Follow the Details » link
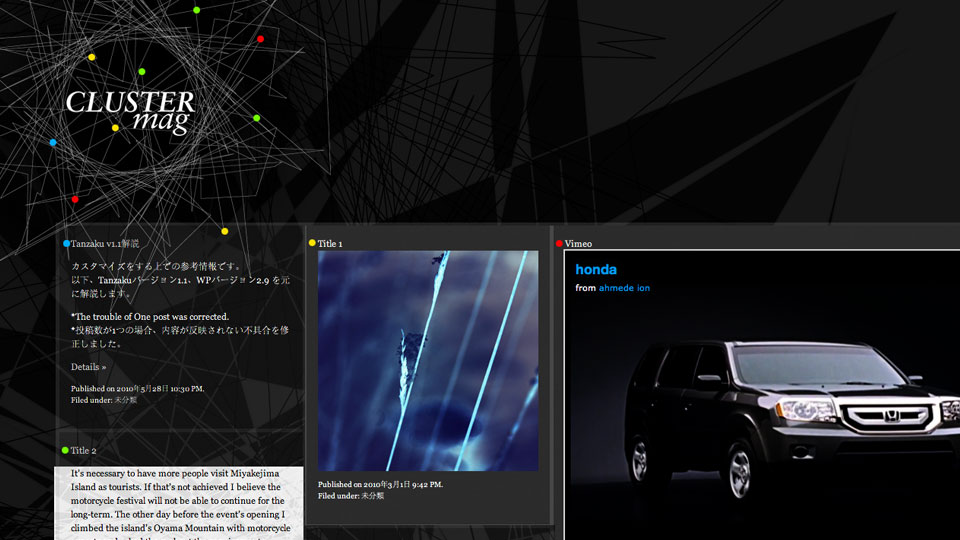The image size is (960, 540). coord(88,367)
